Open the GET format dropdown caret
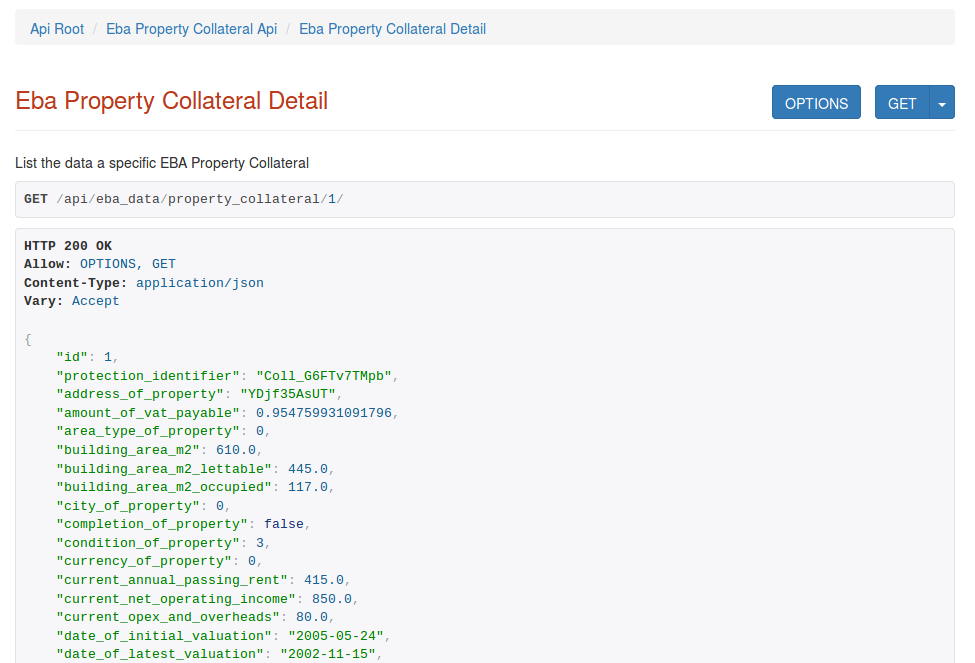The width and height of the screenshot is (975, 663). [942, 103]
